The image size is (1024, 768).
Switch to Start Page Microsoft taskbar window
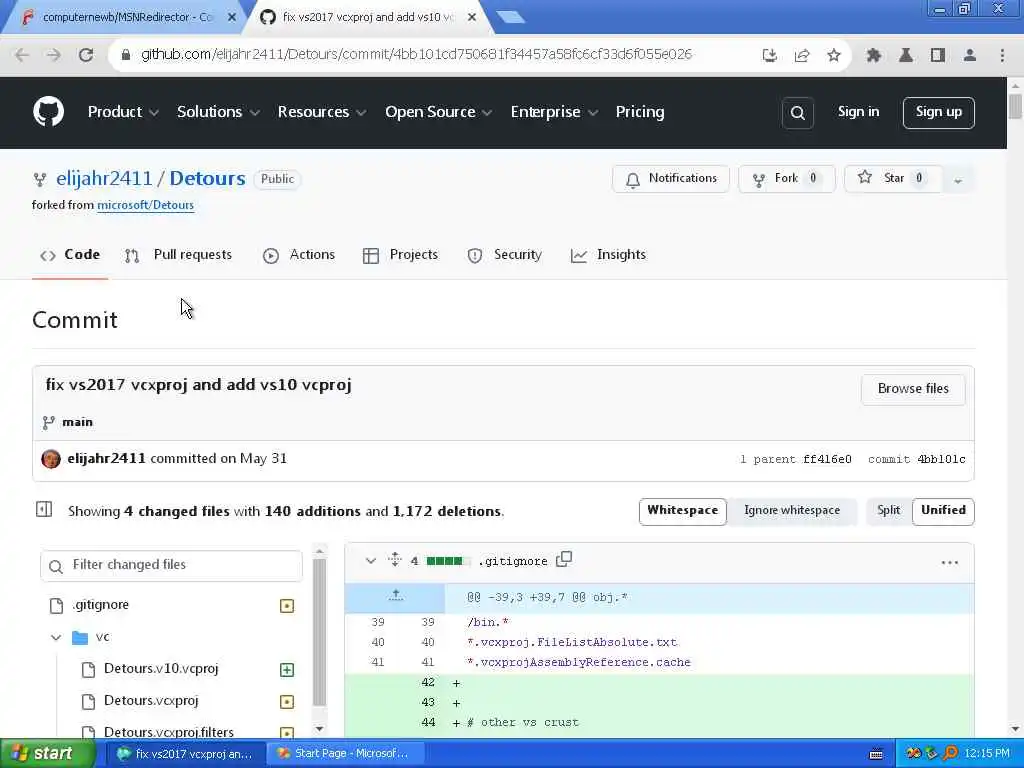click(344, 754)
